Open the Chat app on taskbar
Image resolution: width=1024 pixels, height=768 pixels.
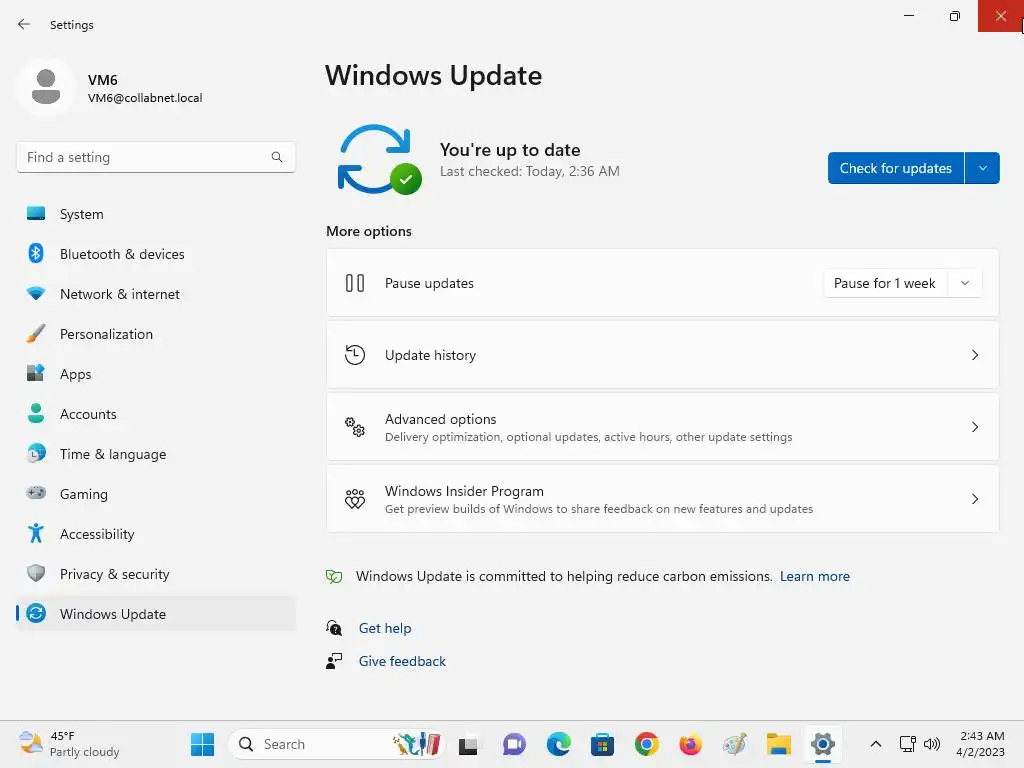click(x=514, y=744)
